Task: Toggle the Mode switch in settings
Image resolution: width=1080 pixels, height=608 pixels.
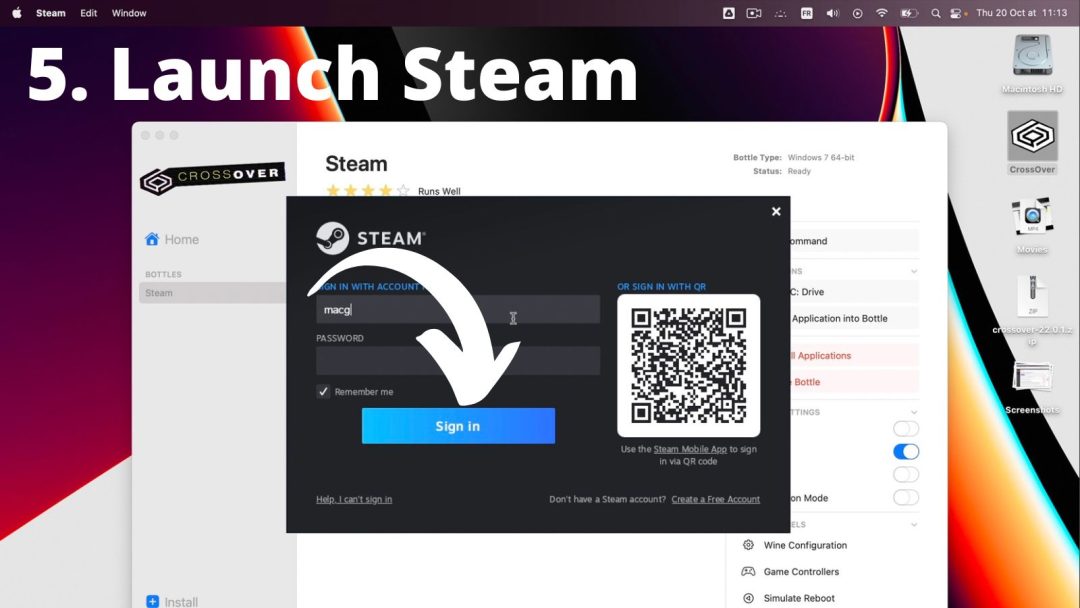Action: coord(906,497)
